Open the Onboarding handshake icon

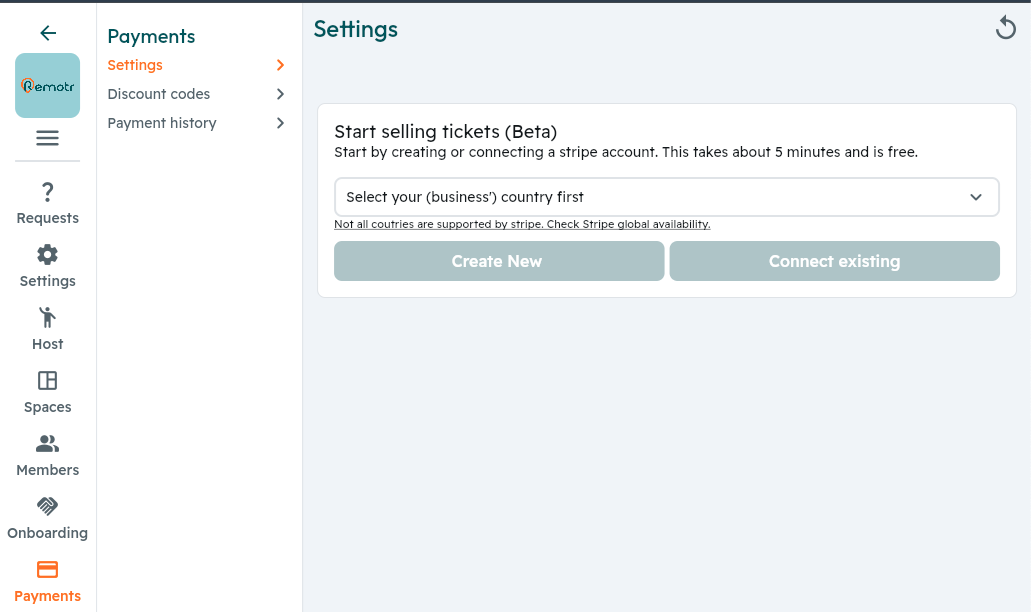pyautogui.click(x=47, y=506)
